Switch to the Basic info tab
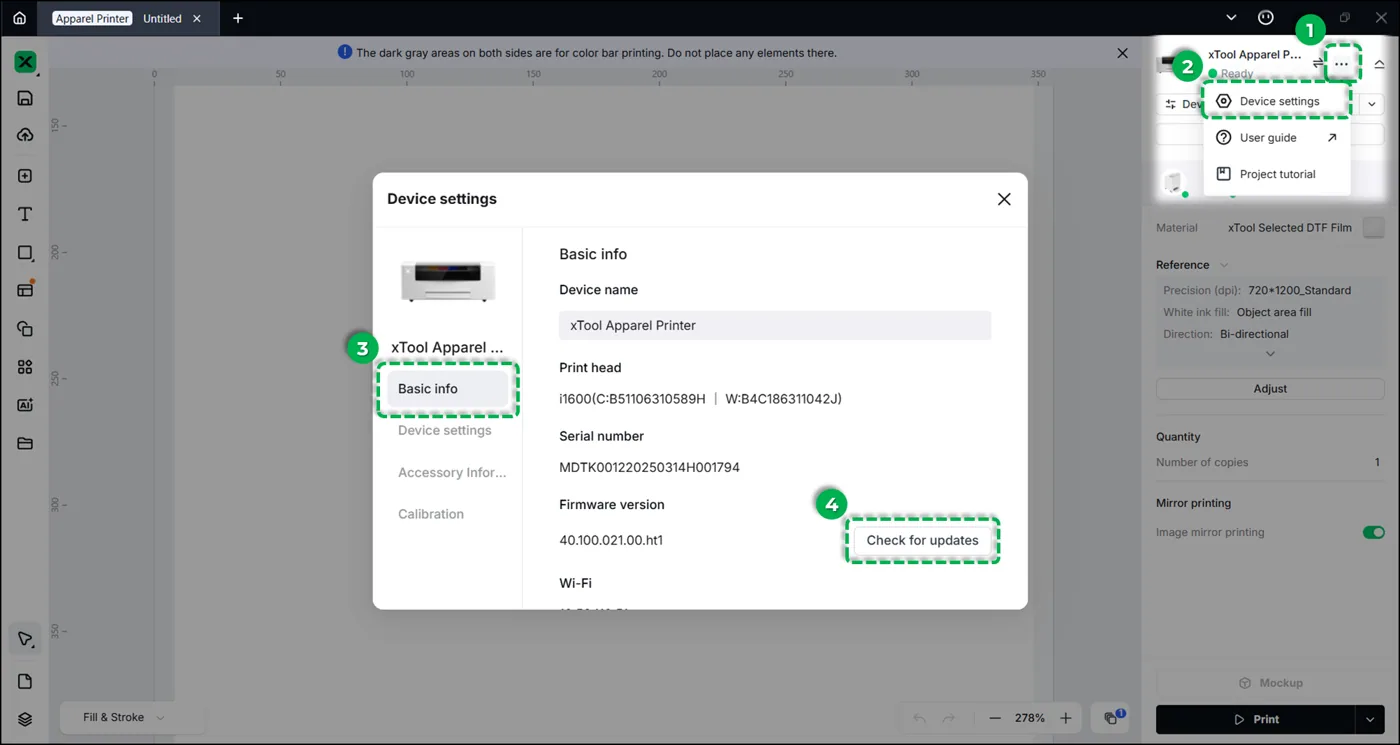Image resolution: width=1400 pixels, height=745 pixels. [447, 389]
